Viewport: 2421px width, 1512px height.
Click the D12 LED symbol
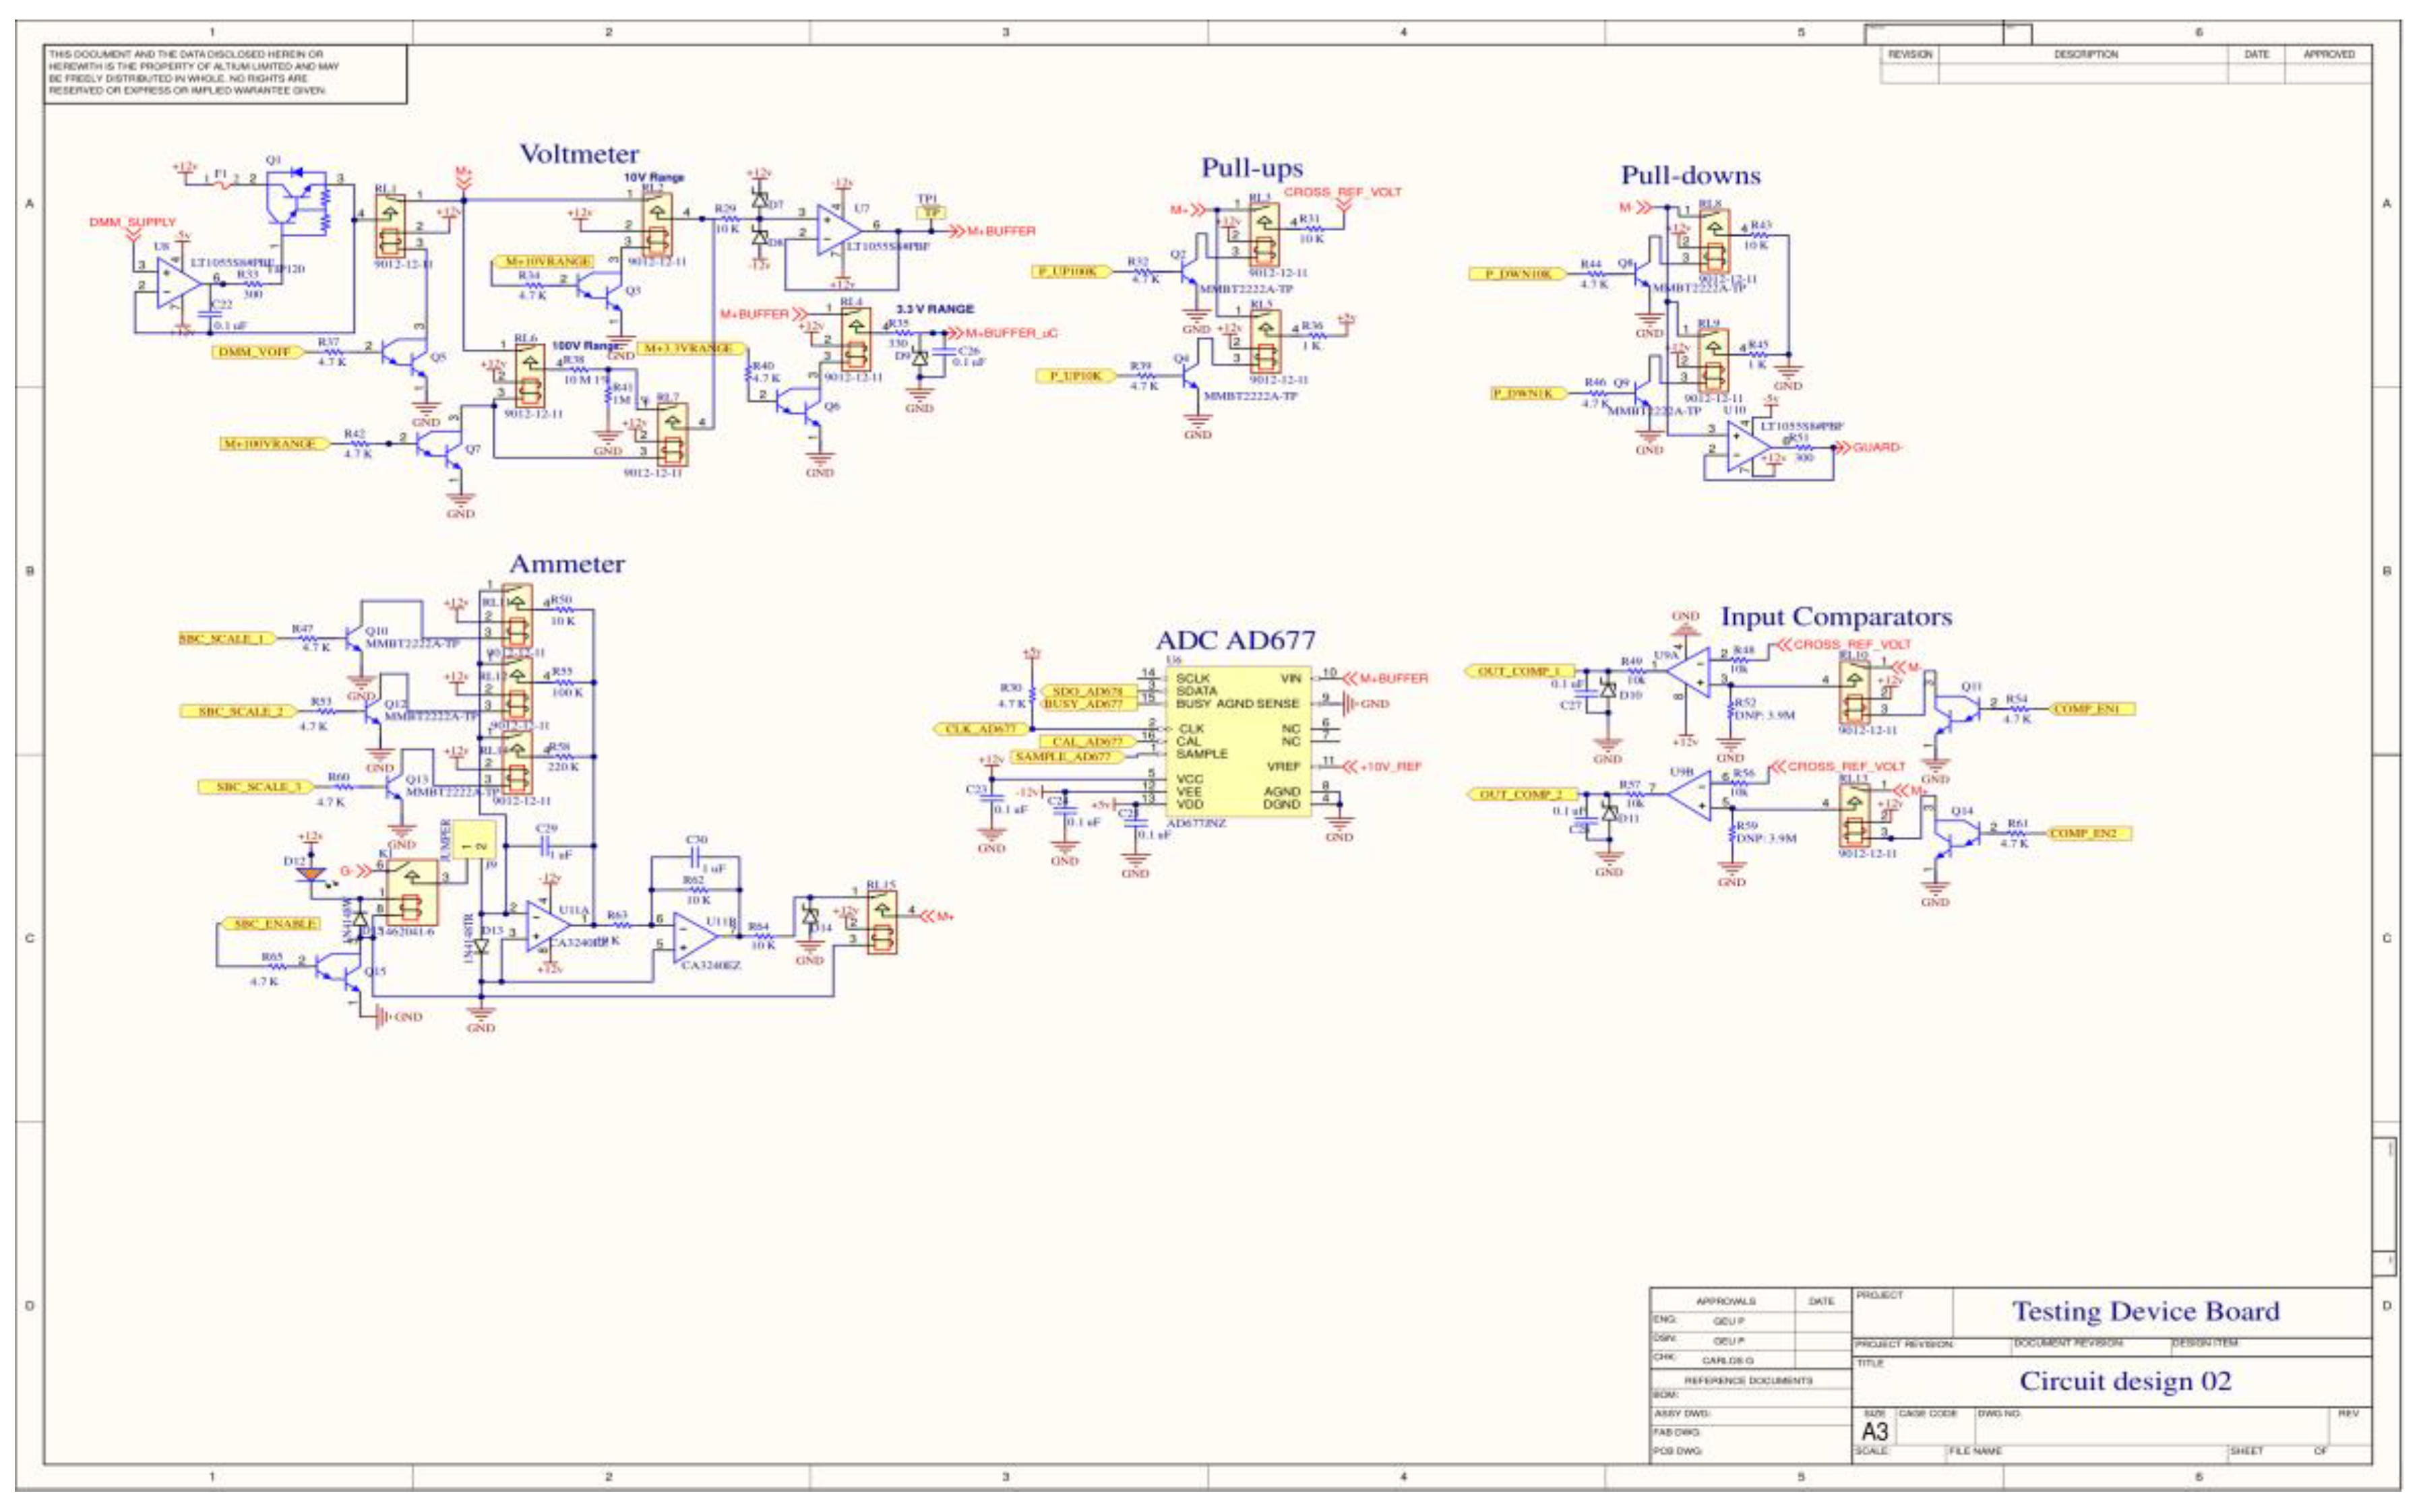click(312, 873)
